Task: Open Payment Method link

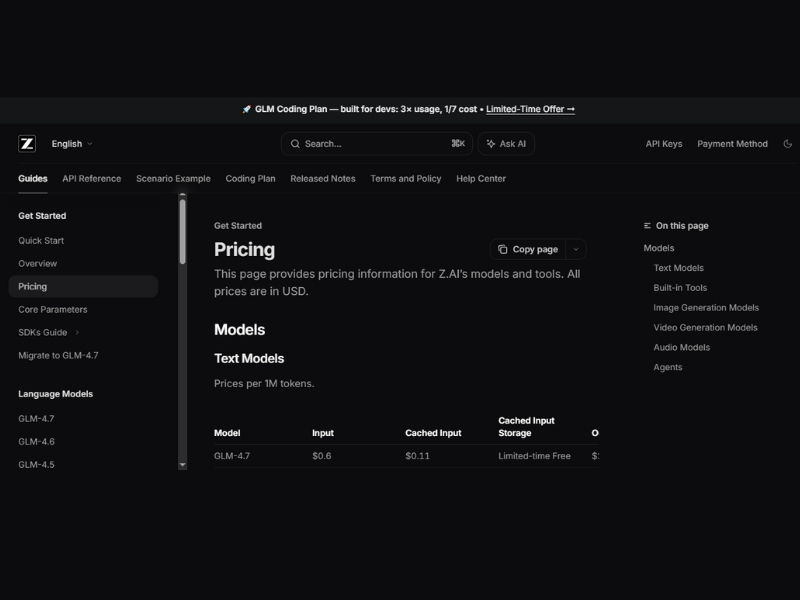Action: tap(732, 144)
